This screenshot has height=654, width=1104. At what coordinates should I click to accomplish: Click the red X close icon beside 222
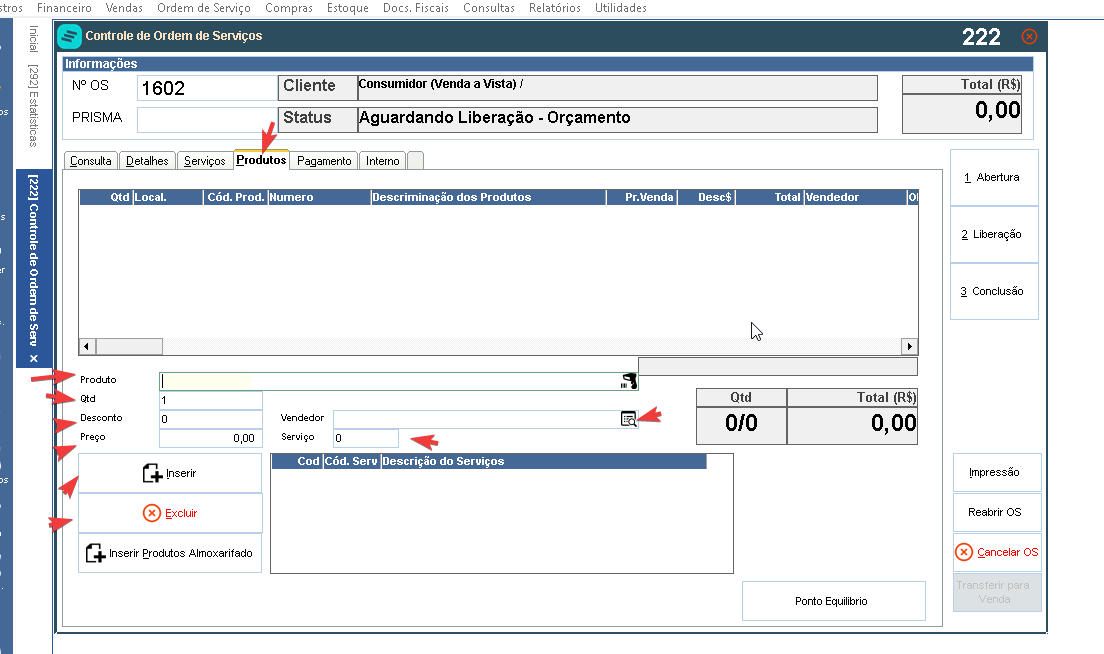click(1029, 37)
